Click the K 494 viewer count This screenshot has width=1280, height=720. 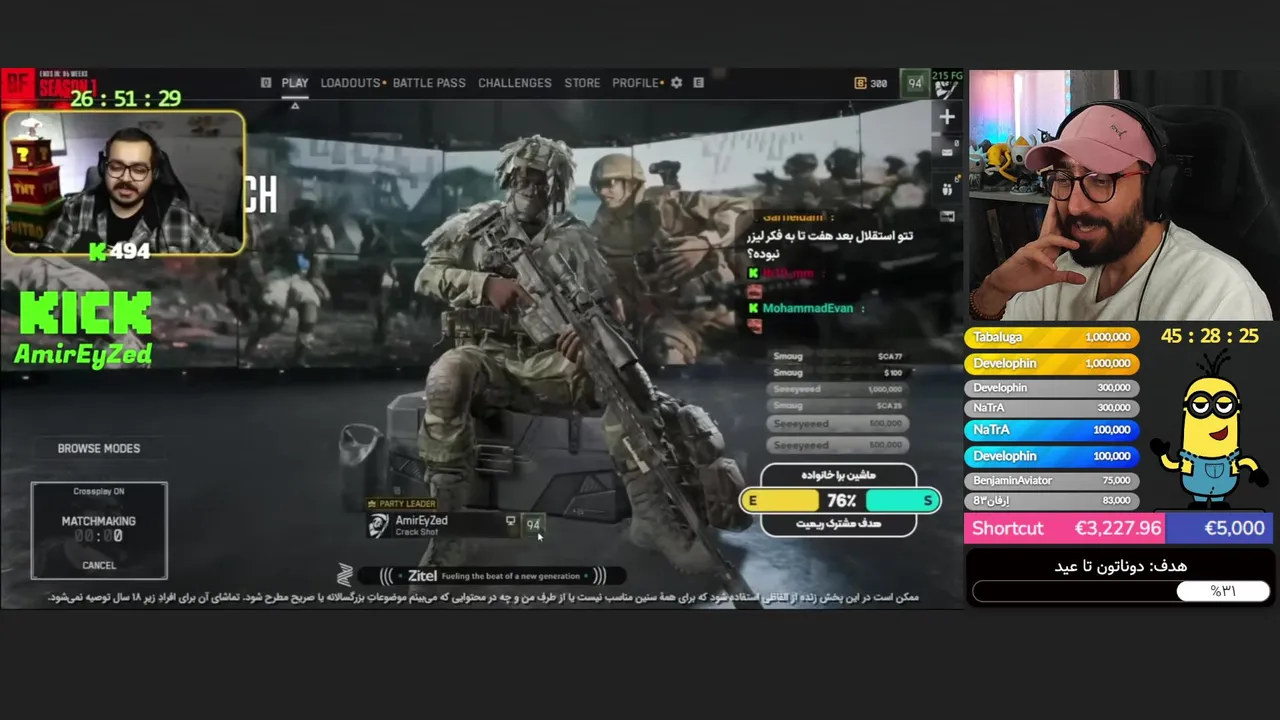120,252
